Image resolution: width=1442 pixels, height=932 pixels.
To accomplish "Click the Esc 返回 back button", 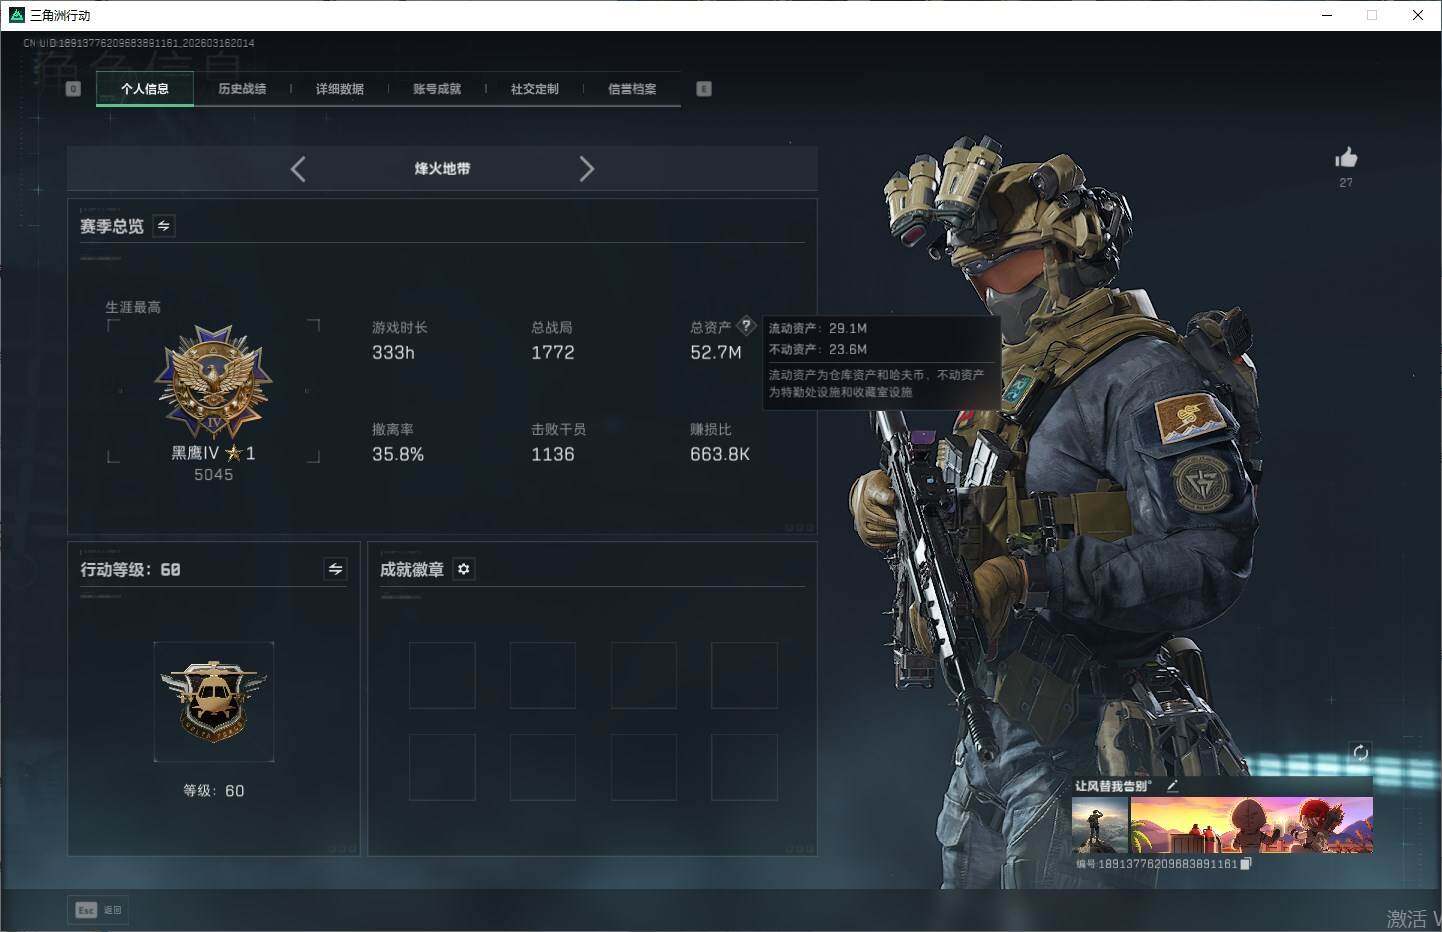I will (x=99, y=910).
